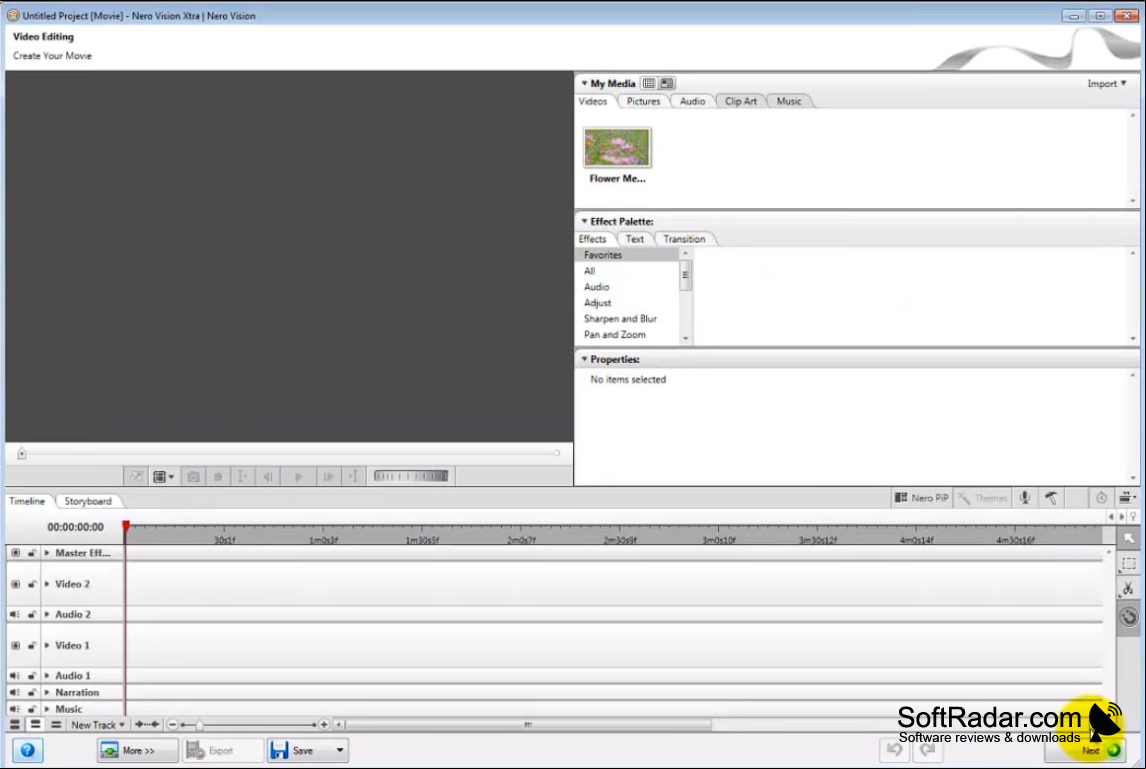Click the snapshot camera icon under preview

click(x=193, y=477)
